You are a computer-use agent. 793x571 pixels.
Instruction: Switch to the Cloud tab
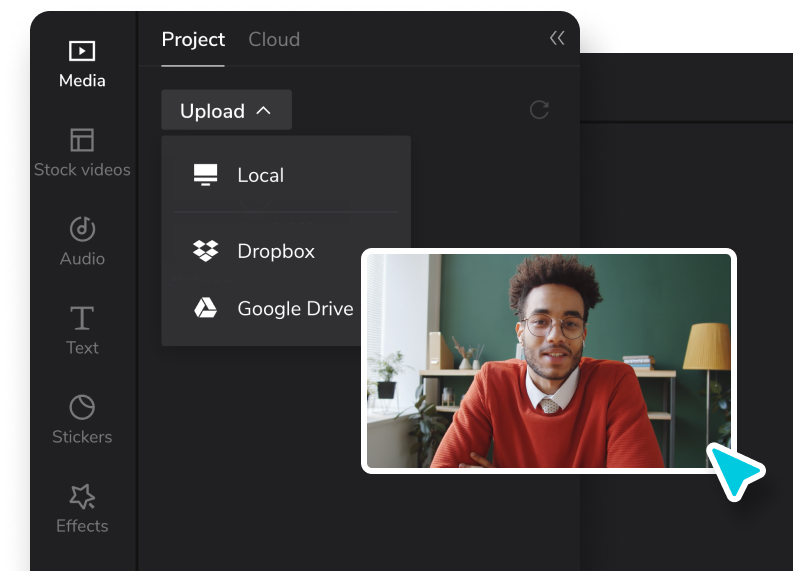(x=274, y=39)
